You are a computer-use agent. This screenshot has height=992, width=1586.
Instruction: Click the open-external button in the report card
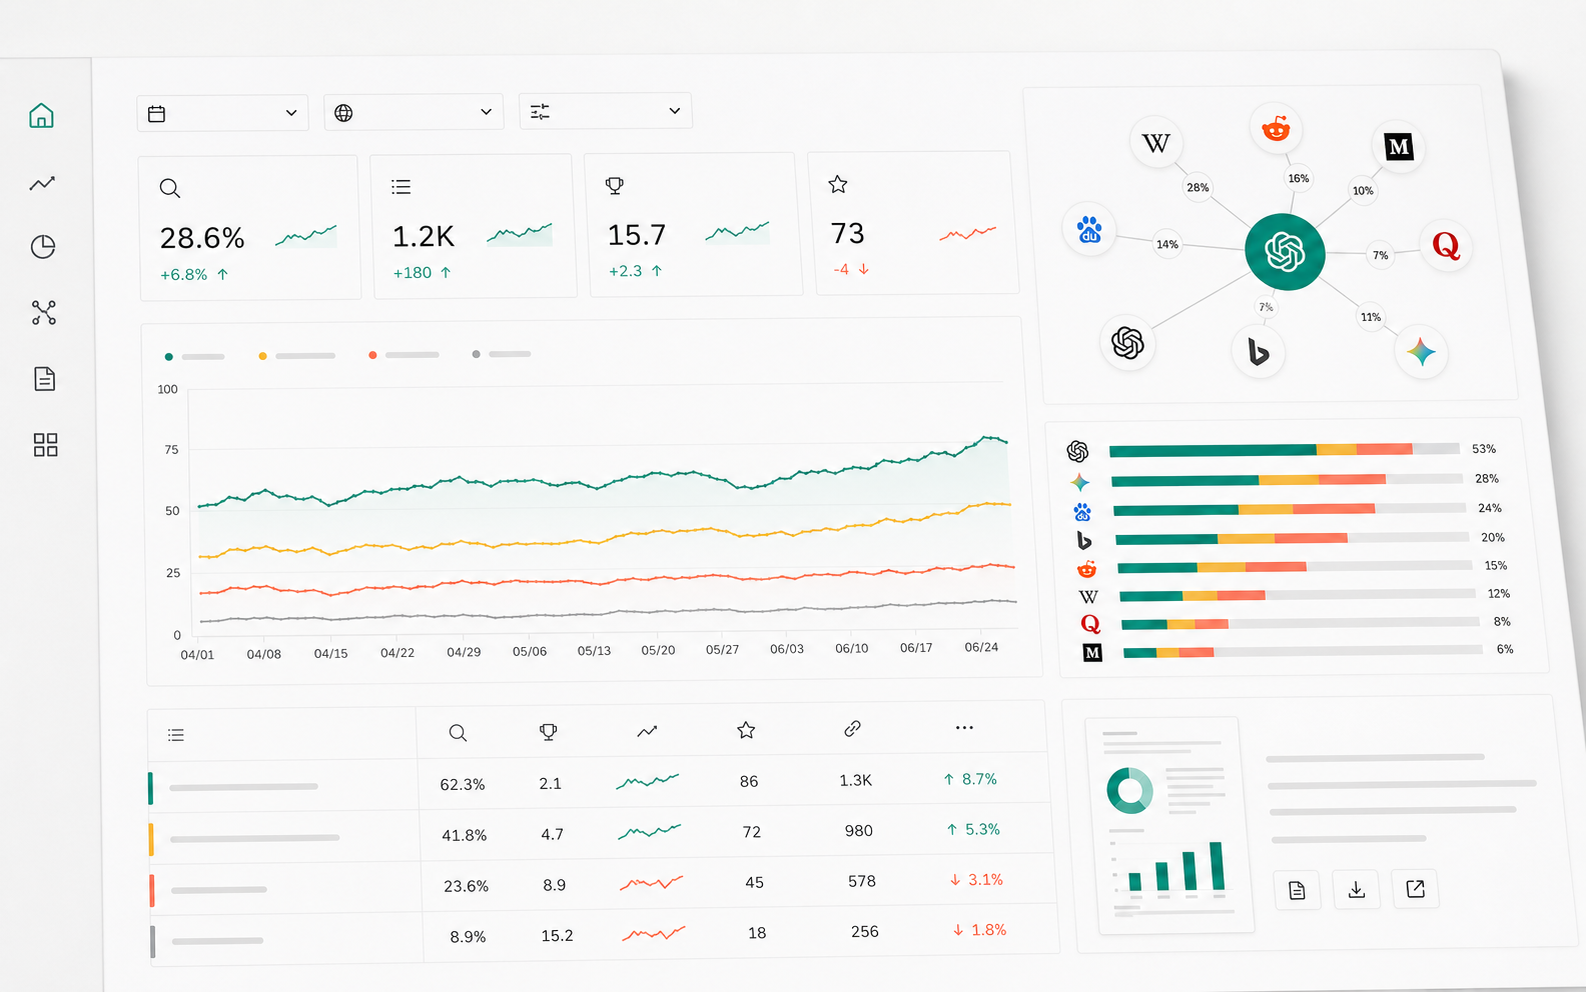(1416, 888)
